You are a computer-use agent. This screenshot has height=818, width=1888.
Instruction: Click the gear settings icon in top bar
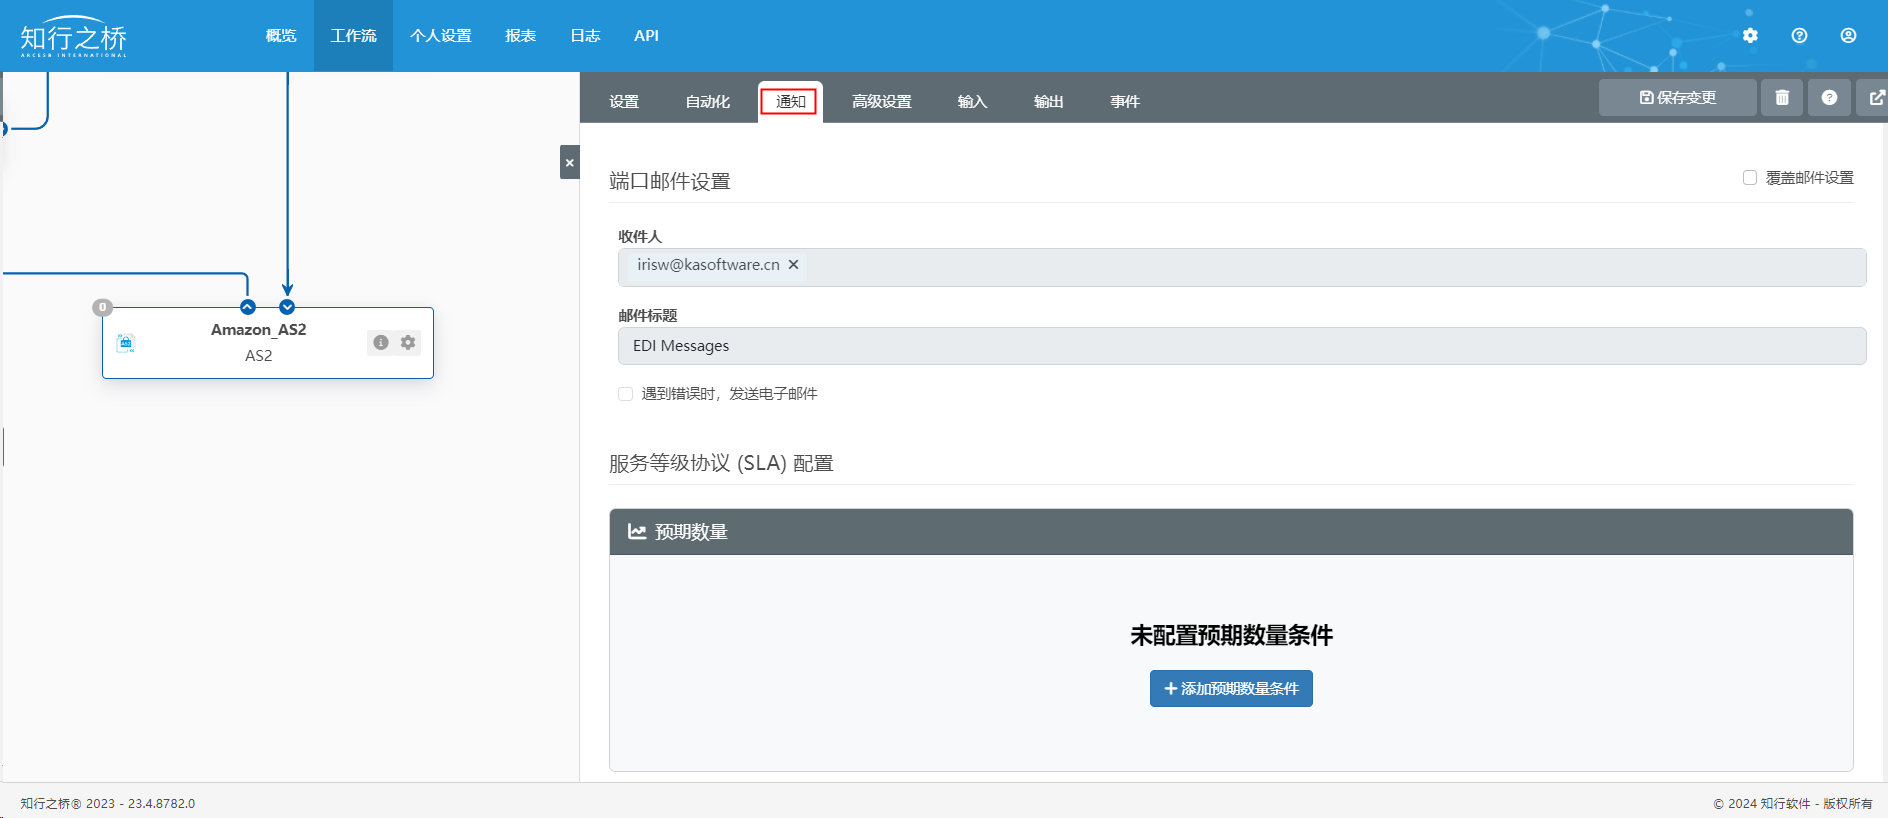pos(1750,36)
